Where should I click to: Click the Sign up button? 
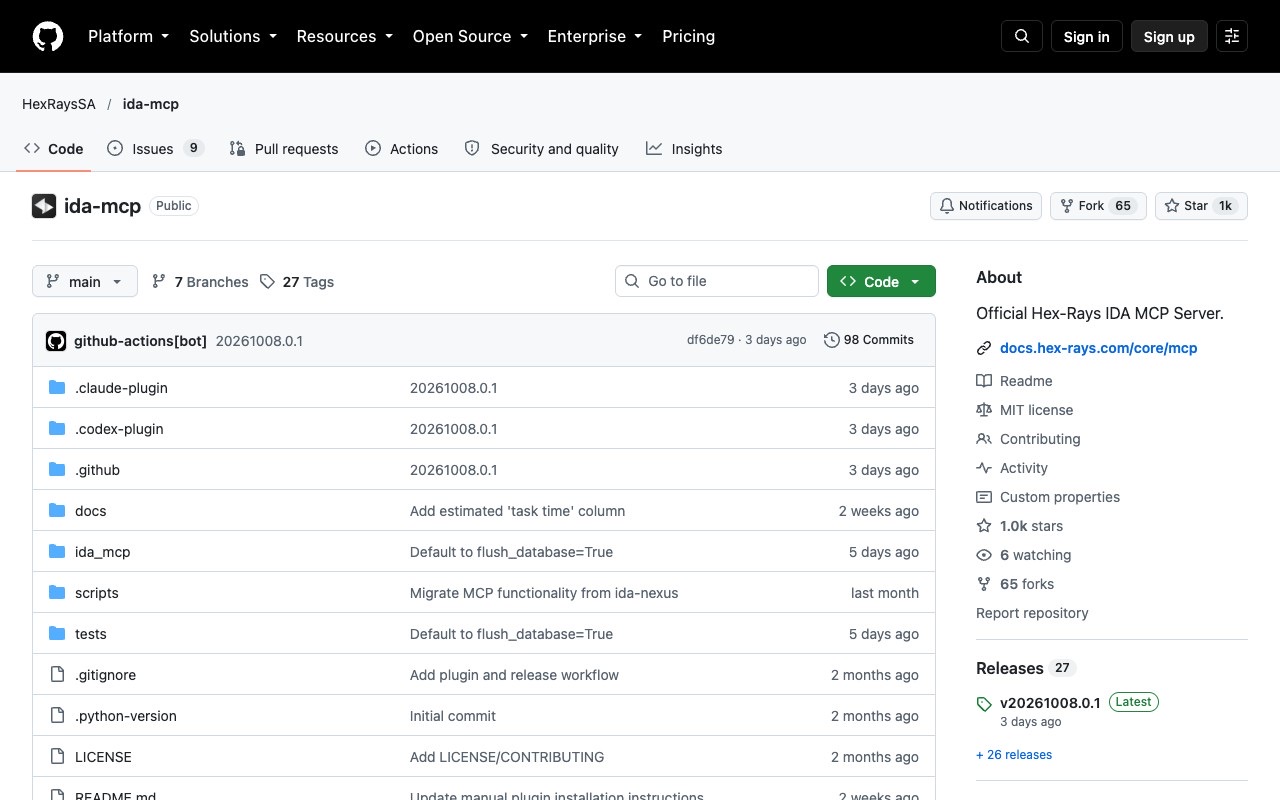point(1169,36)
